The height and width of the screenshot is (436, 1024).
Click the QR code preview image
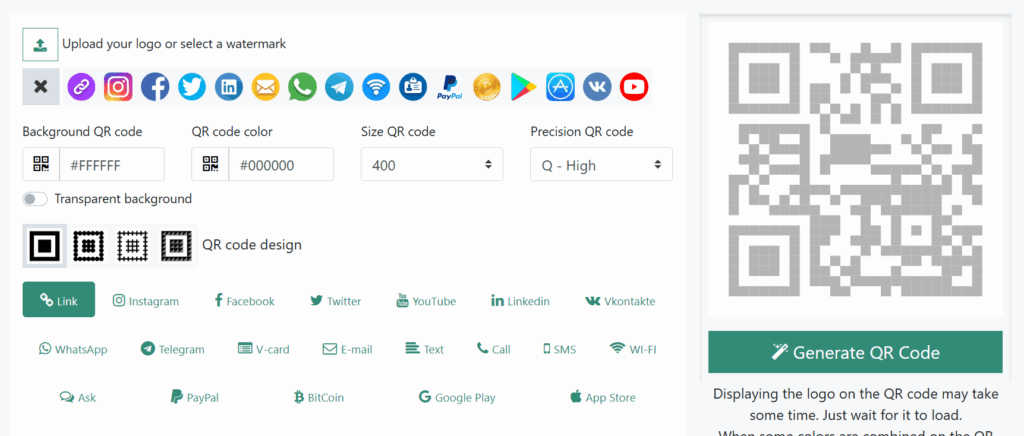coord(856,170)
